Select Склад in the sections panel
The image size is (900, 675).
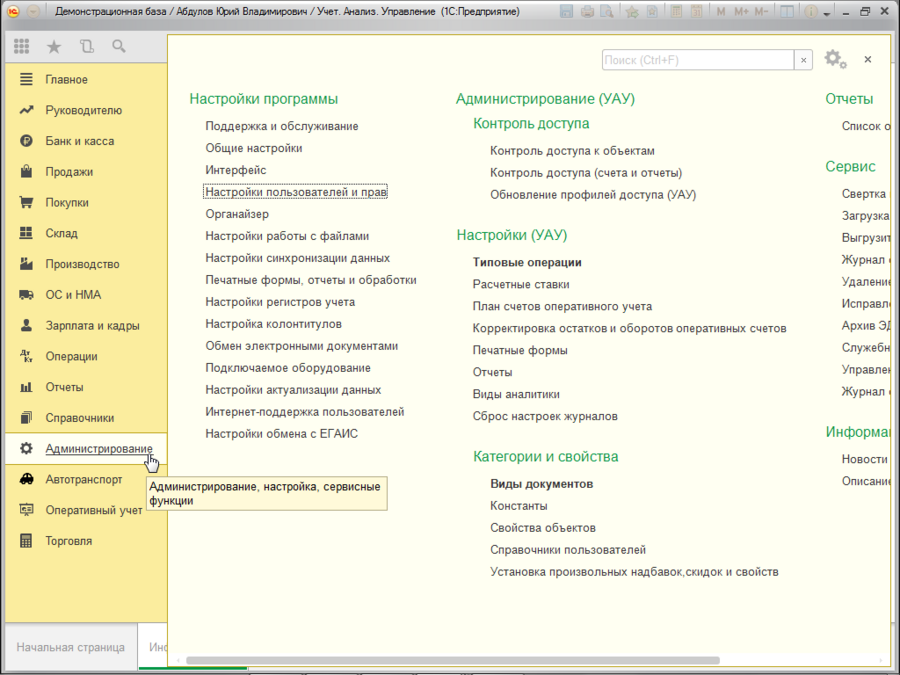click(x=61, y=233)
